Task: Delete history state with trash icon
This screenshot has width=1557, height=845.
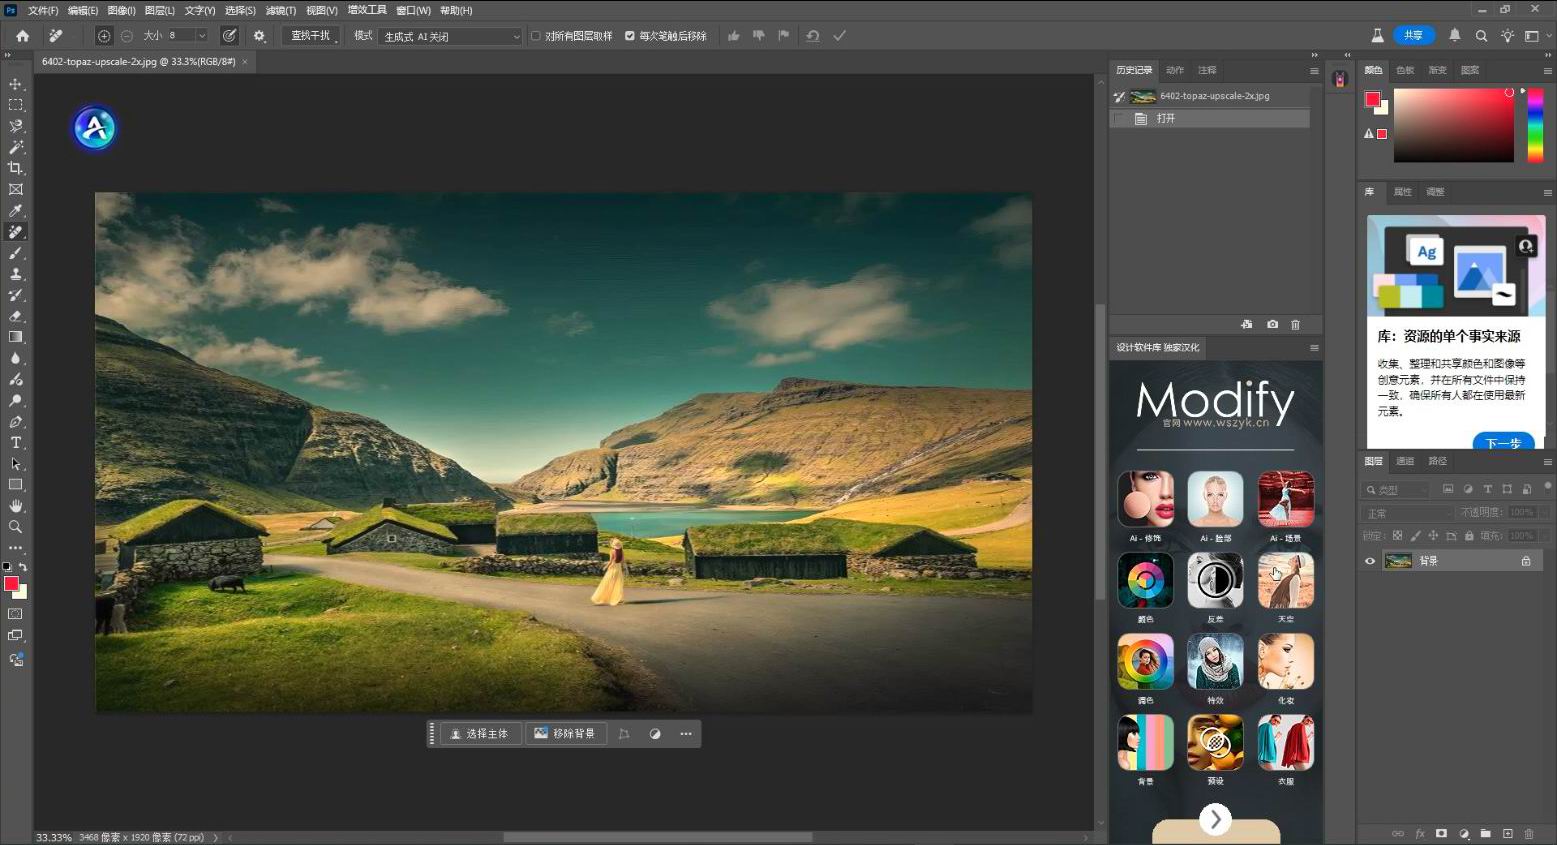Action: pos(1296,325)
